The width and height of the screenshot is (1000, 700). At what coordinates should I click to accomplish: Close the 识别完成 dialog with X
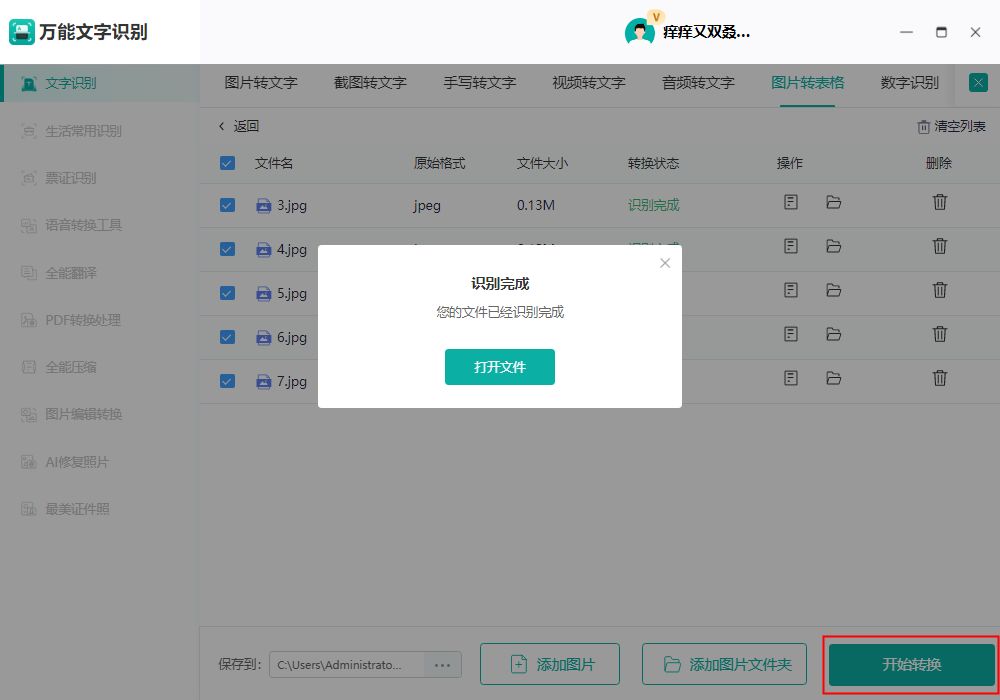click(x=665, y=263)
